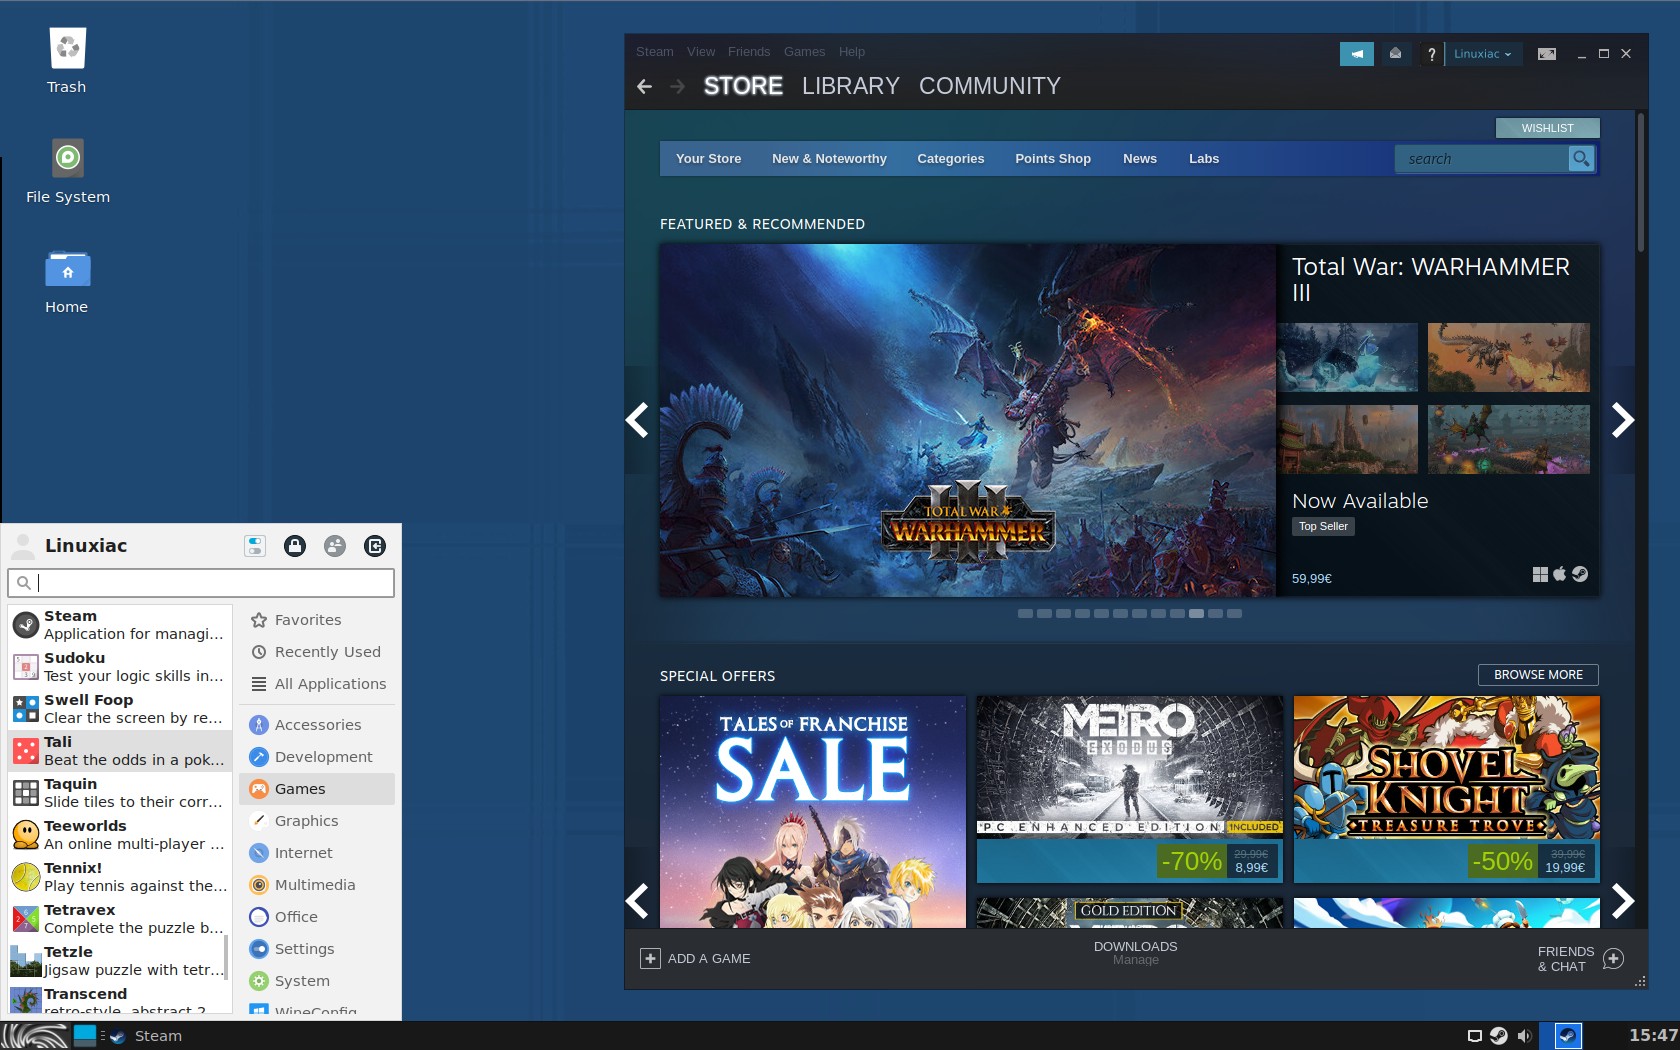Switch Steam to Big Picture mode icon
Screen dimensions: 1680x1050
pyautogui.click(x=1547, y=54)
